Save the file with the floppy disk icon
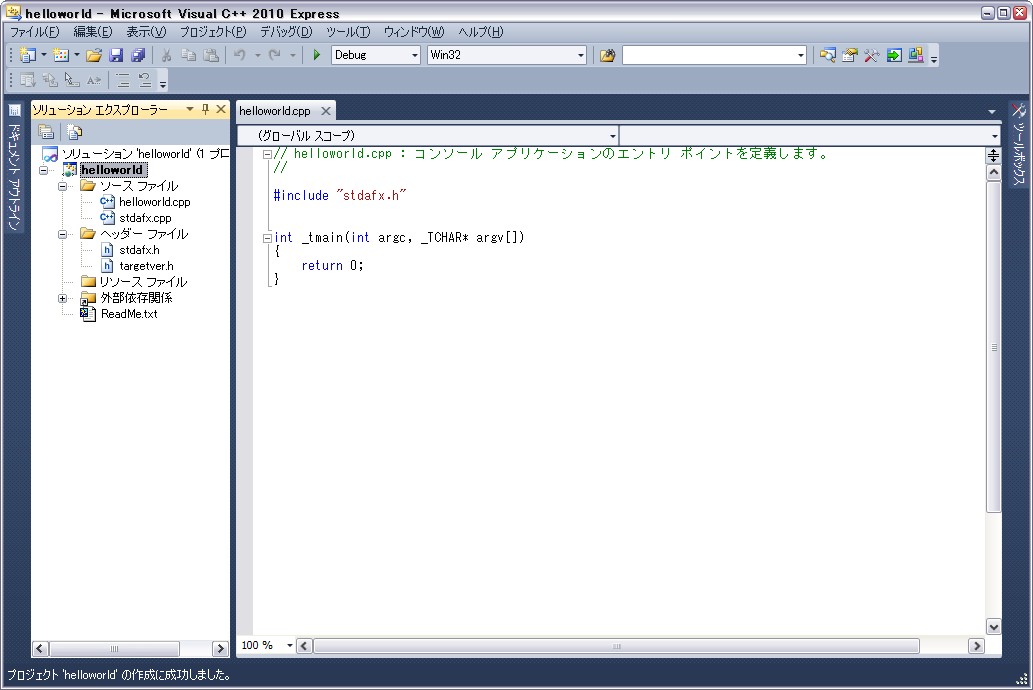 [116, 55]
